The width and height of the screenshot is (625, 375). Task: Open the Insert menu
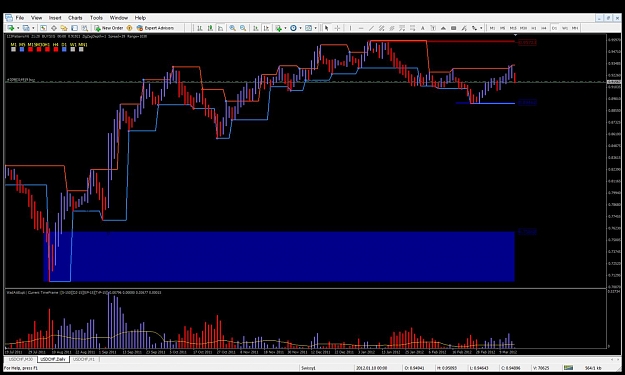[55, 18]
